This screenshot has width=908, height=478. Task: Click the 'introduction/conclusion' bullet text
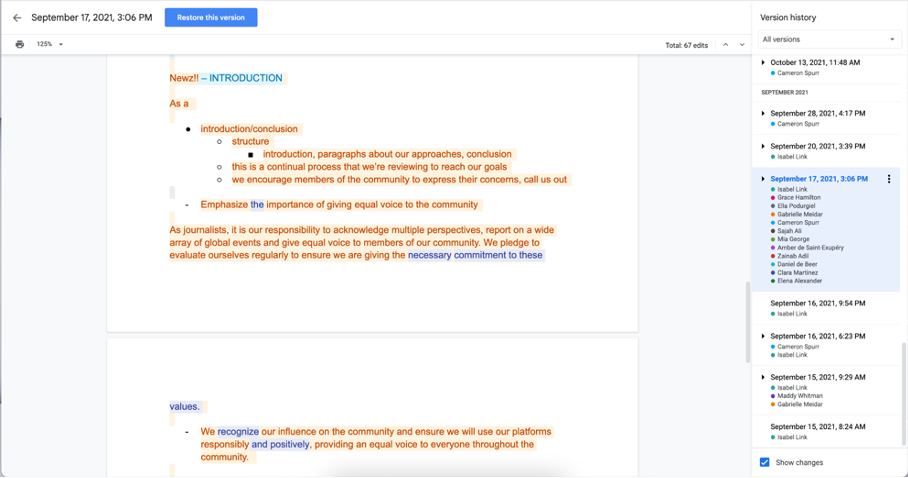249,129
